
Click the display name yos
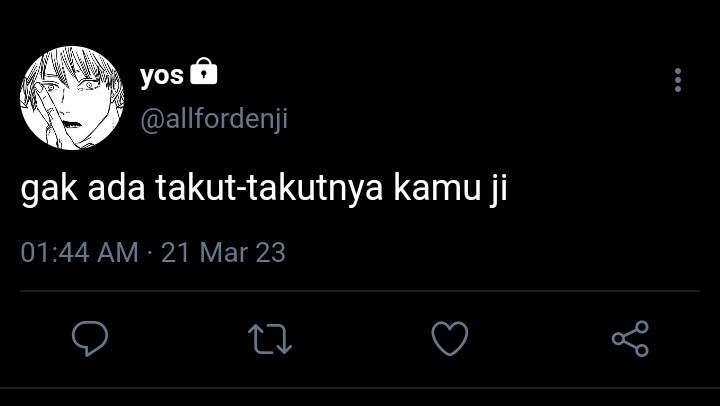coord(162,75)
